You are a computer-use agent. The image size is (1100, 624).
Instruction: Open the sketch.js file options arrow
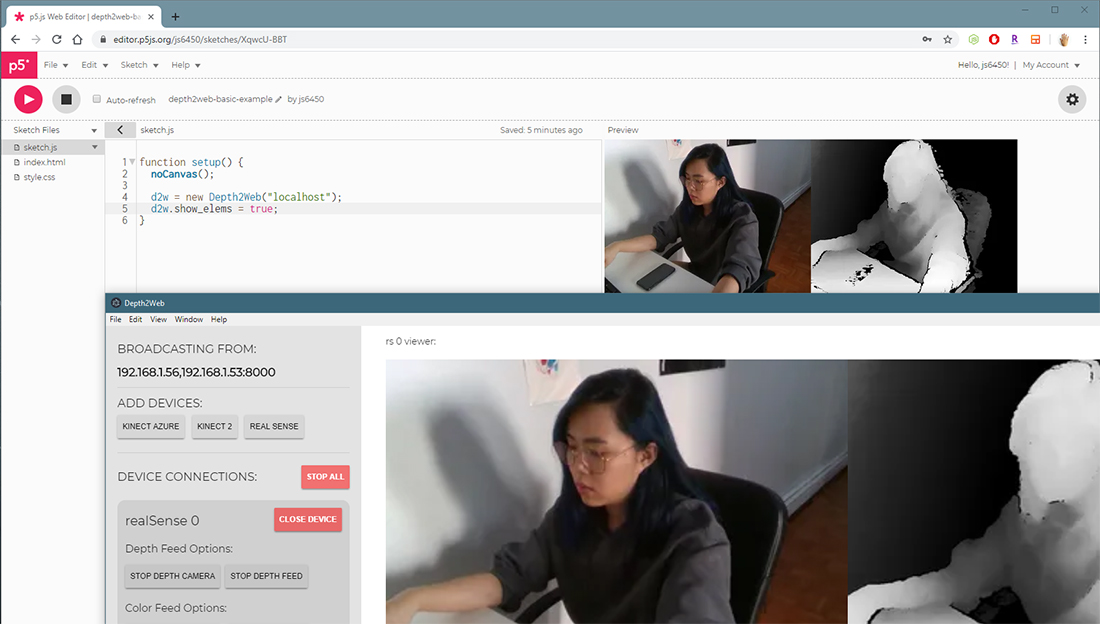click(x=95, y=147)
